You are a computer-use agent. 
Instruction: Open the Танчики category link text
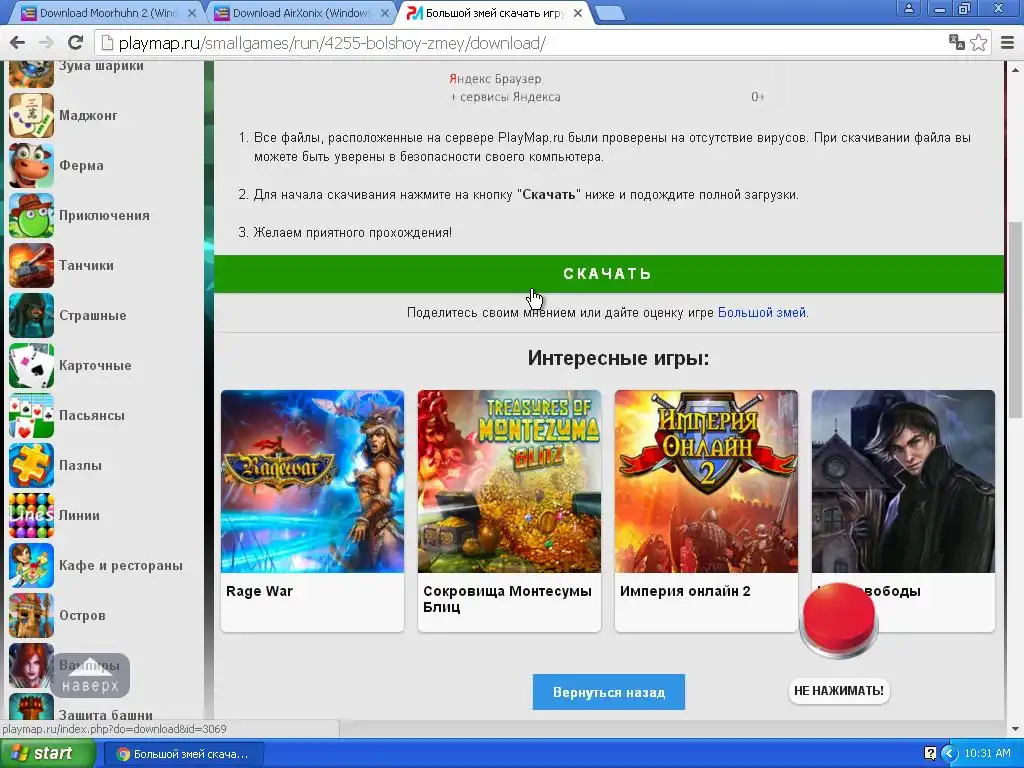(x=86, y=266)
